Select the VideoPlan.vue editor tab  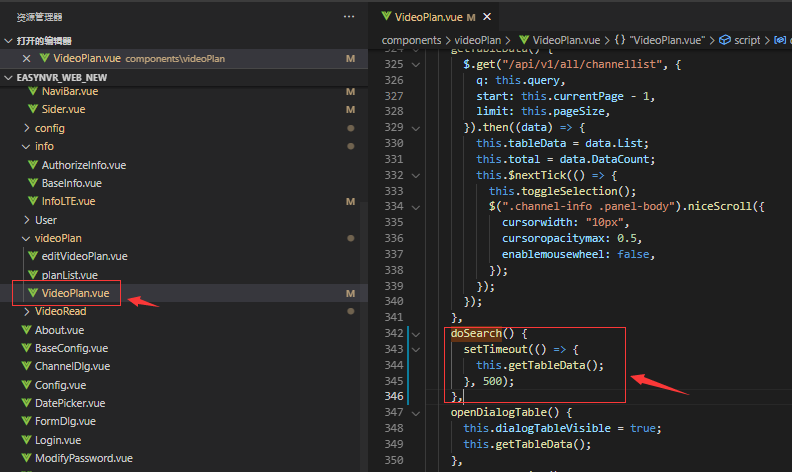point(428,17)
